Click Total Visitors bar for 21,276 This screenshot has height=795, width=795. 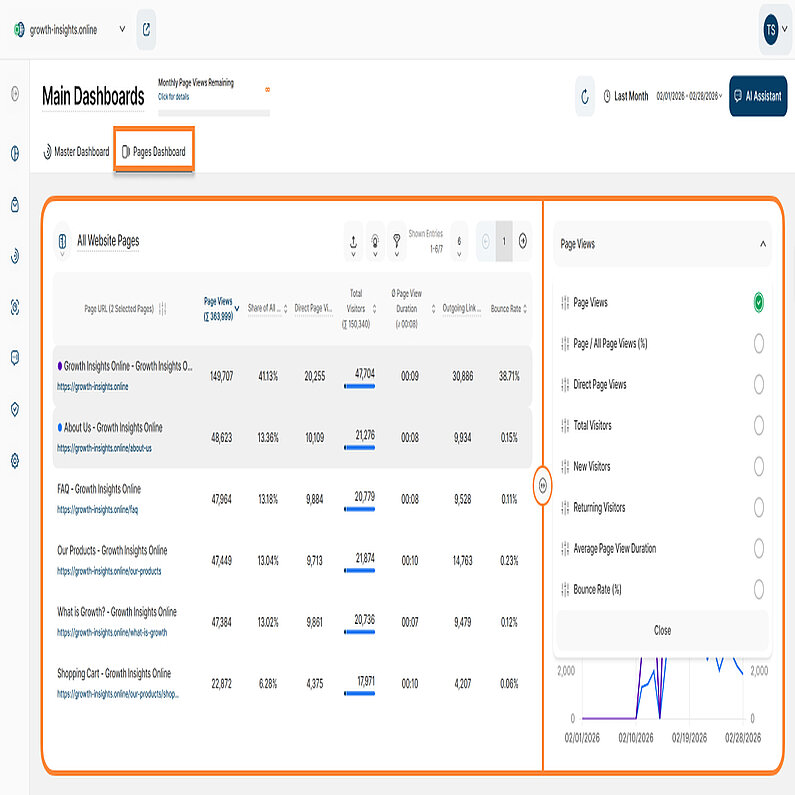tap(359, 448)
